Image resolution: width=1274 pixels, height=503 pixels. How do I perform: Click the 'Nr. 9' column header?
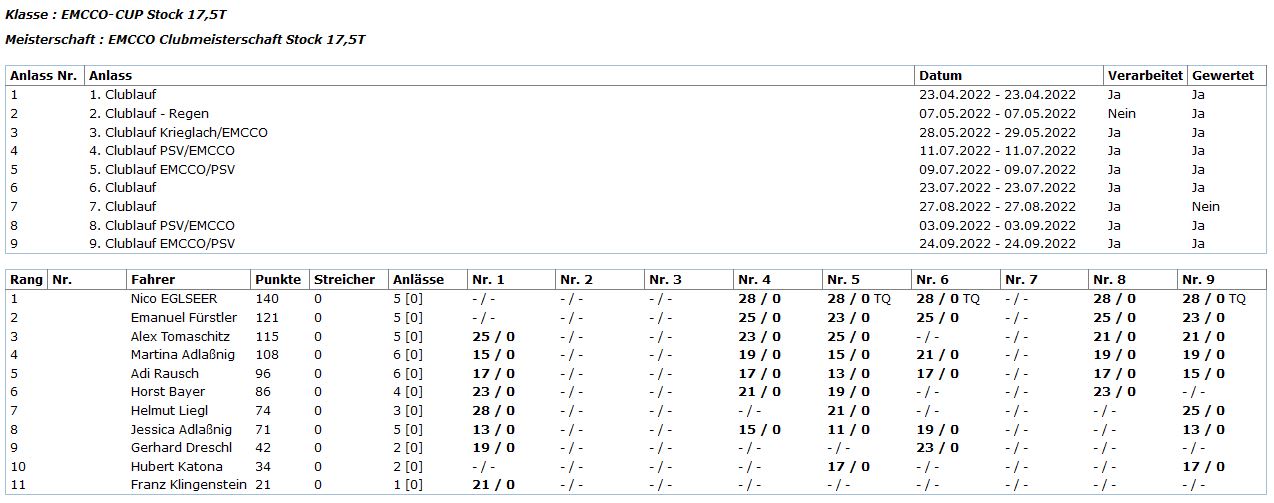point(1198,279)
